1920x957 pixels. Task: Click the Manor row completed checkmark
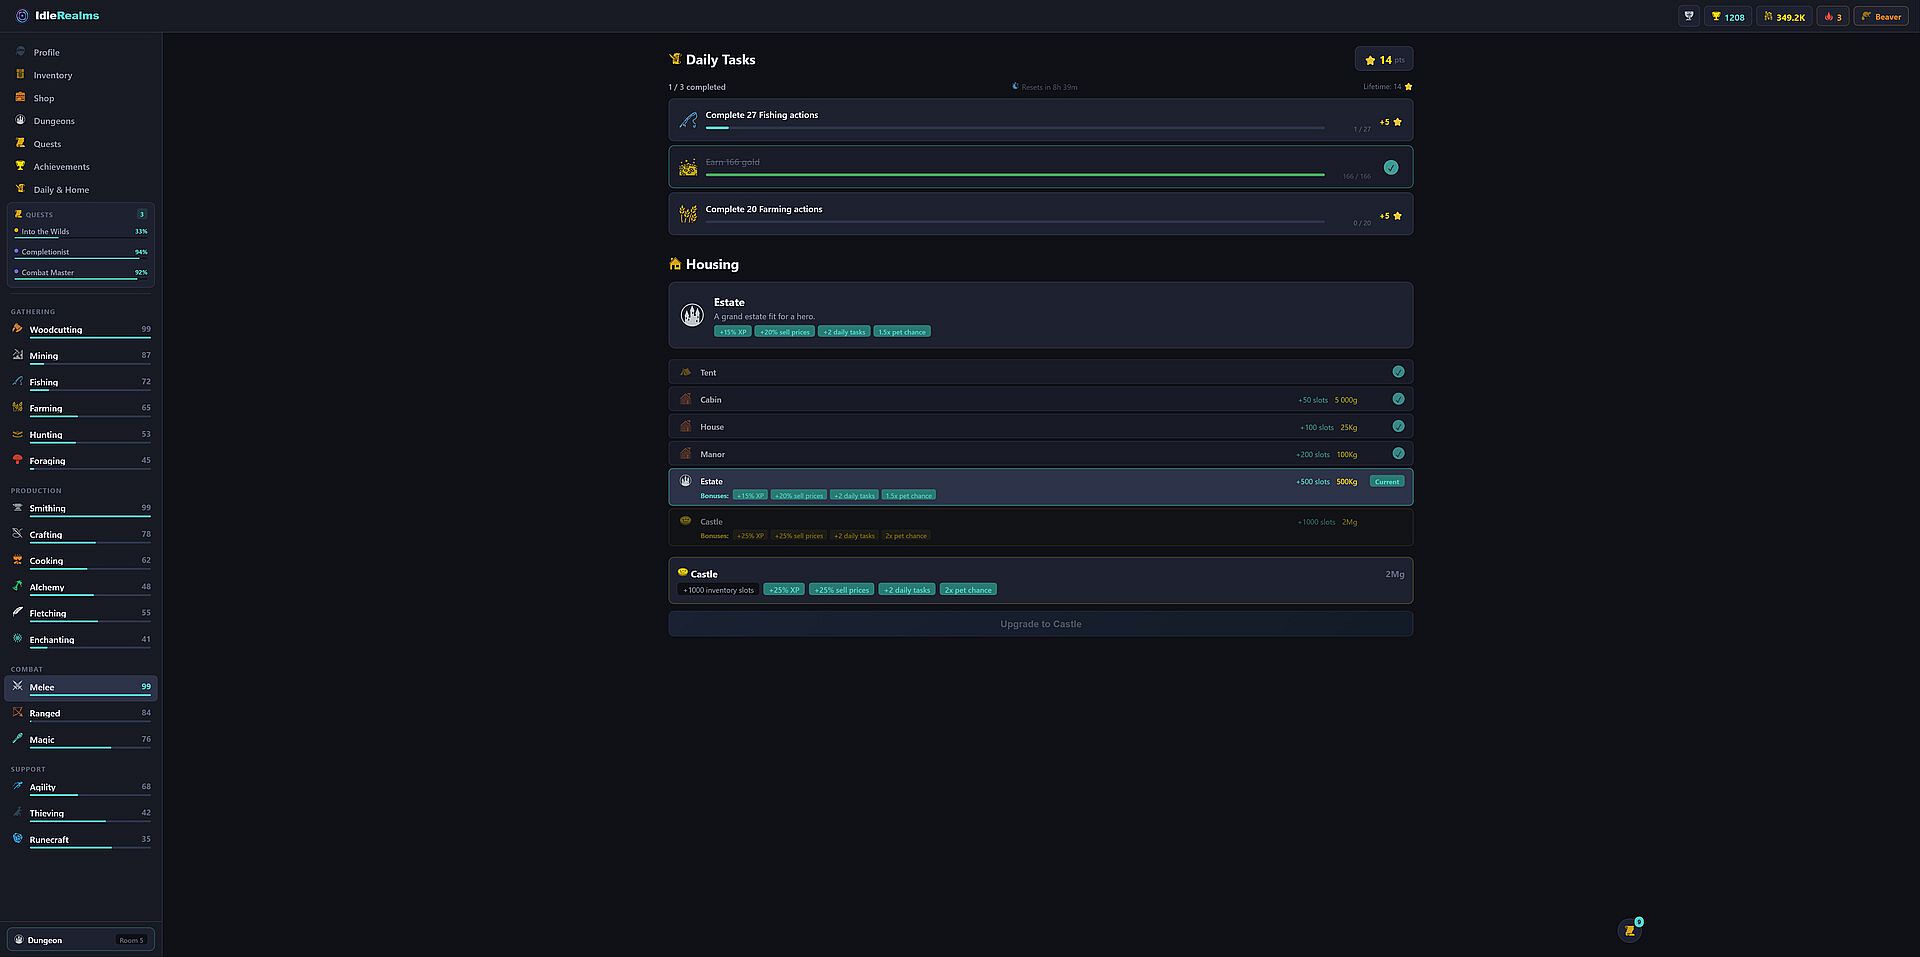[x=1398, y=454]
